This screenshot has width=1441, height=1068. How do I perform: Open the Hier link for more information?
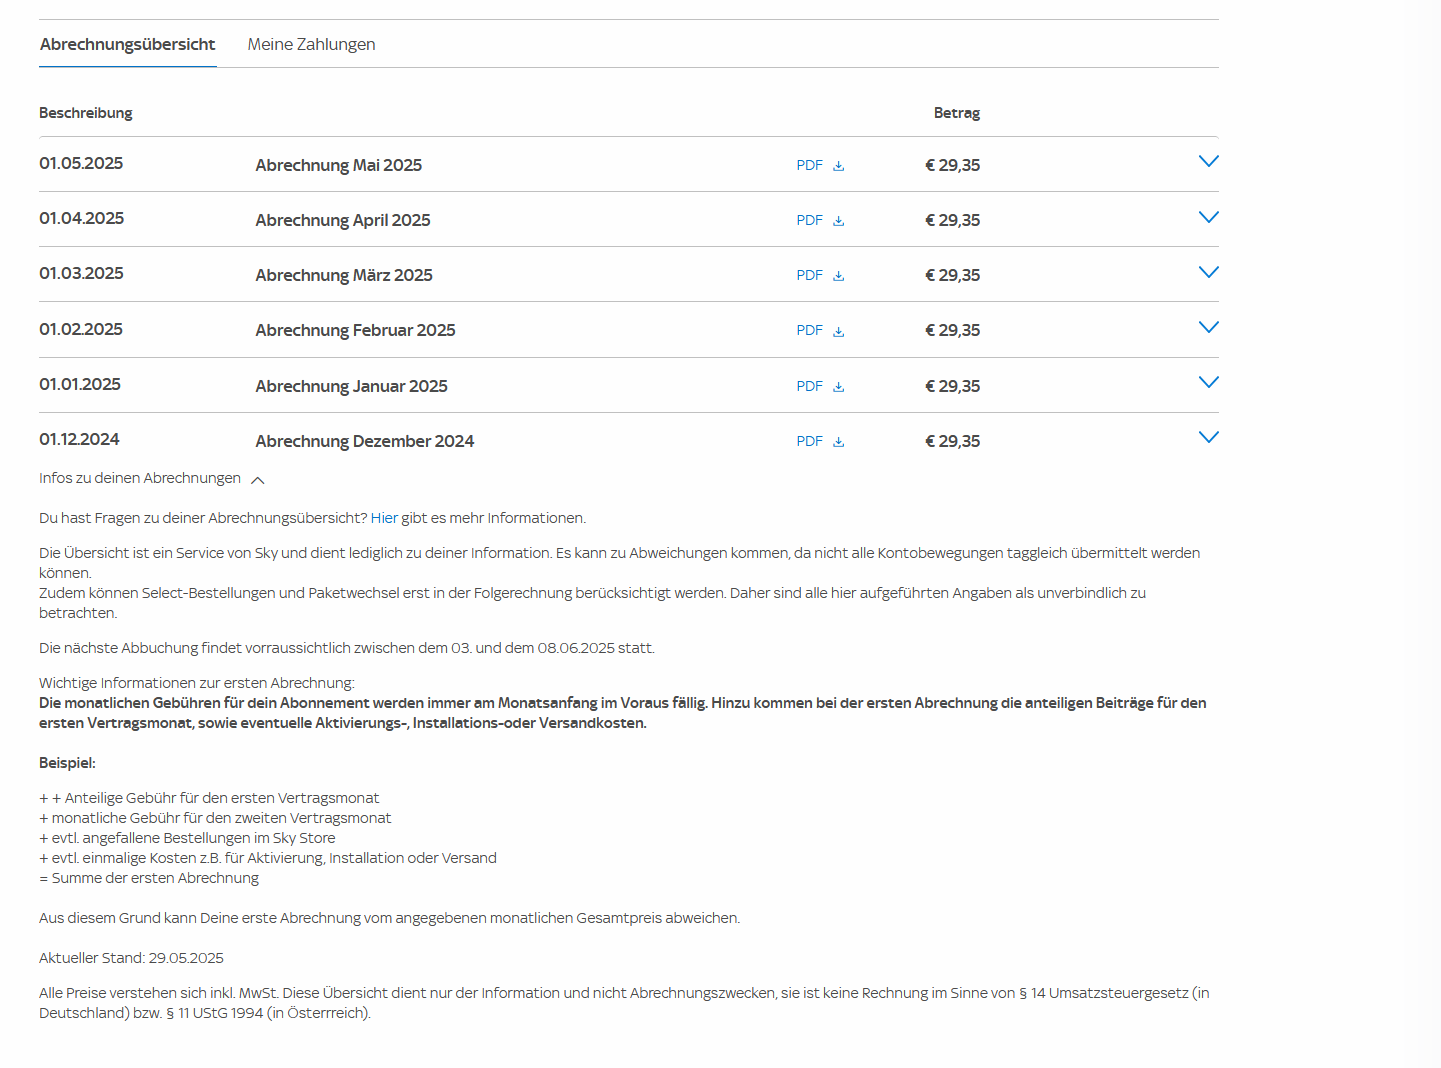click(384, 518)
